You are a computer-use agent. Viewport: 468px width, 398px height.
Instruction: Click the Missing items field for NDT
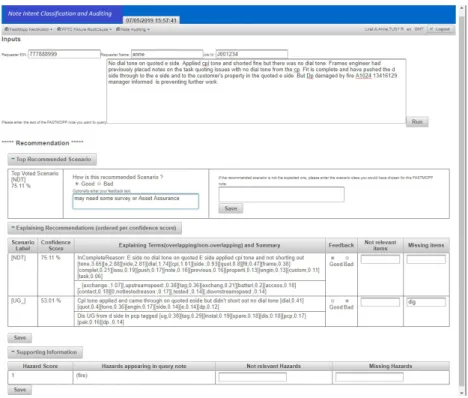pos(426,259)
